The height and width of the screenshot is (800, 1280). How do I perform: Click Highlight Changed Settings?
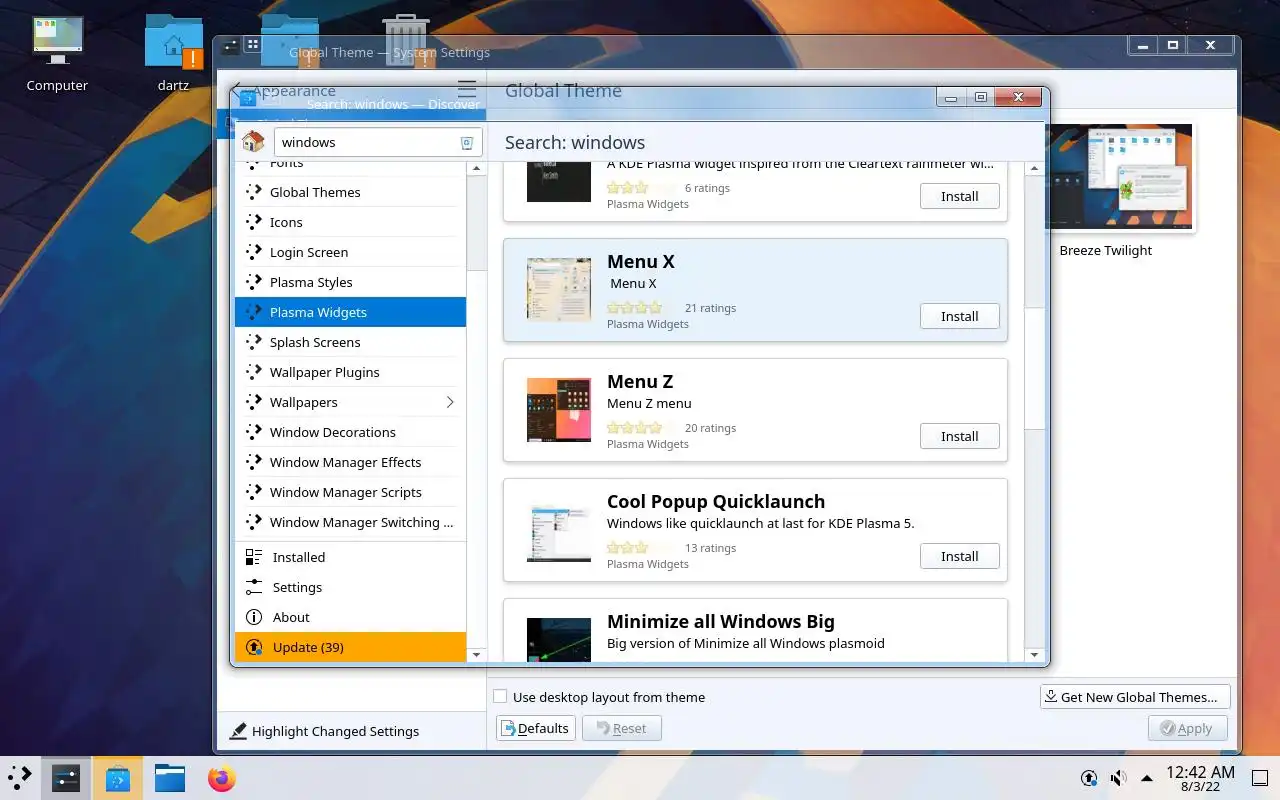325,731
